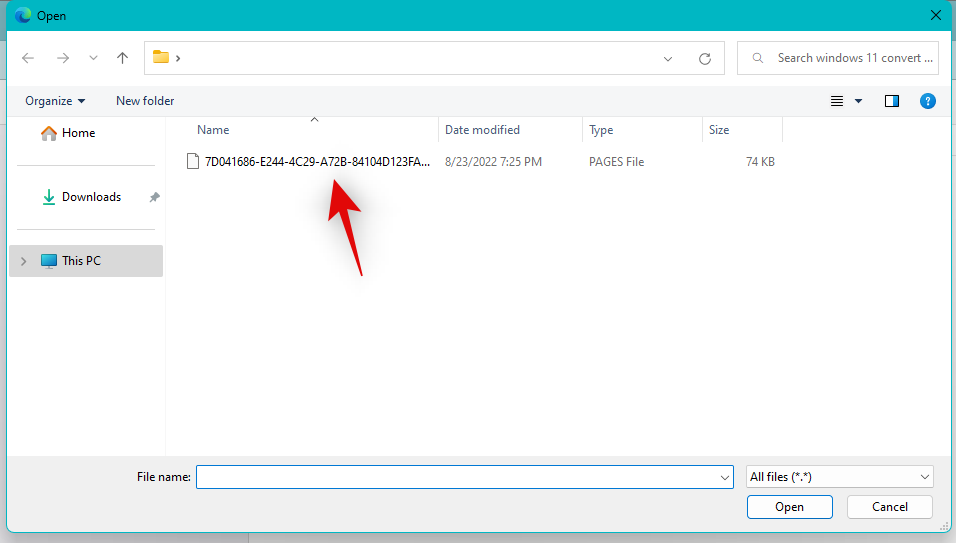Open the All files (*.*) type filter
956x543 pixels.
(840, 477)
